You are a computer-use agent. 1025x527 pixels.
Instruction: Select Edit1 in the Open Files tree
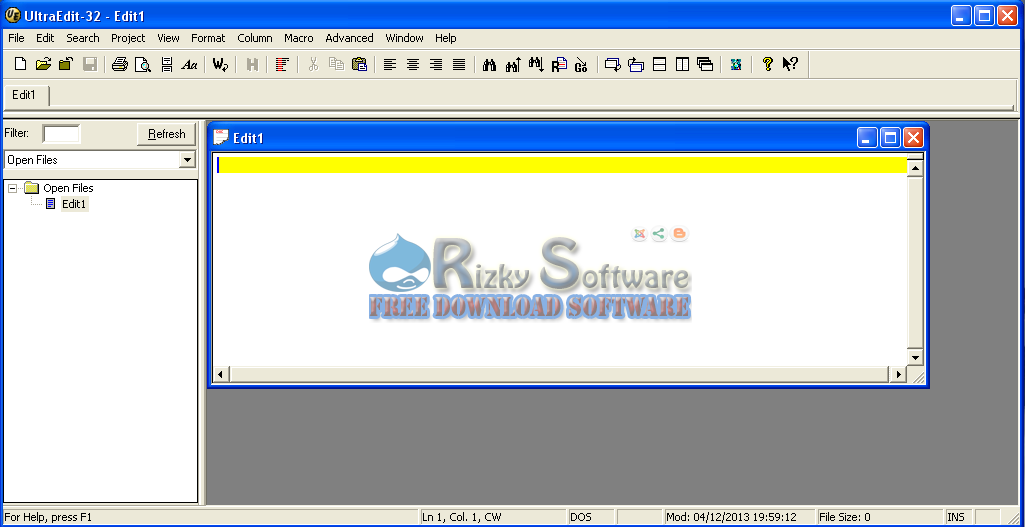[x=74, y=204]
